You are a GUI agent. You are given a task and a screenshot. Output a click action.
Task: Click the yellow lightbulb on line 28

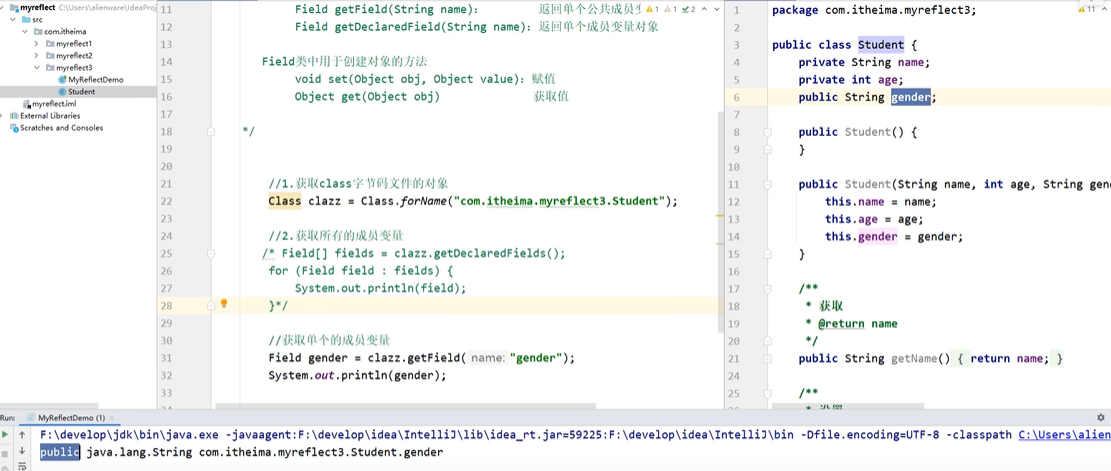point(224,304)
